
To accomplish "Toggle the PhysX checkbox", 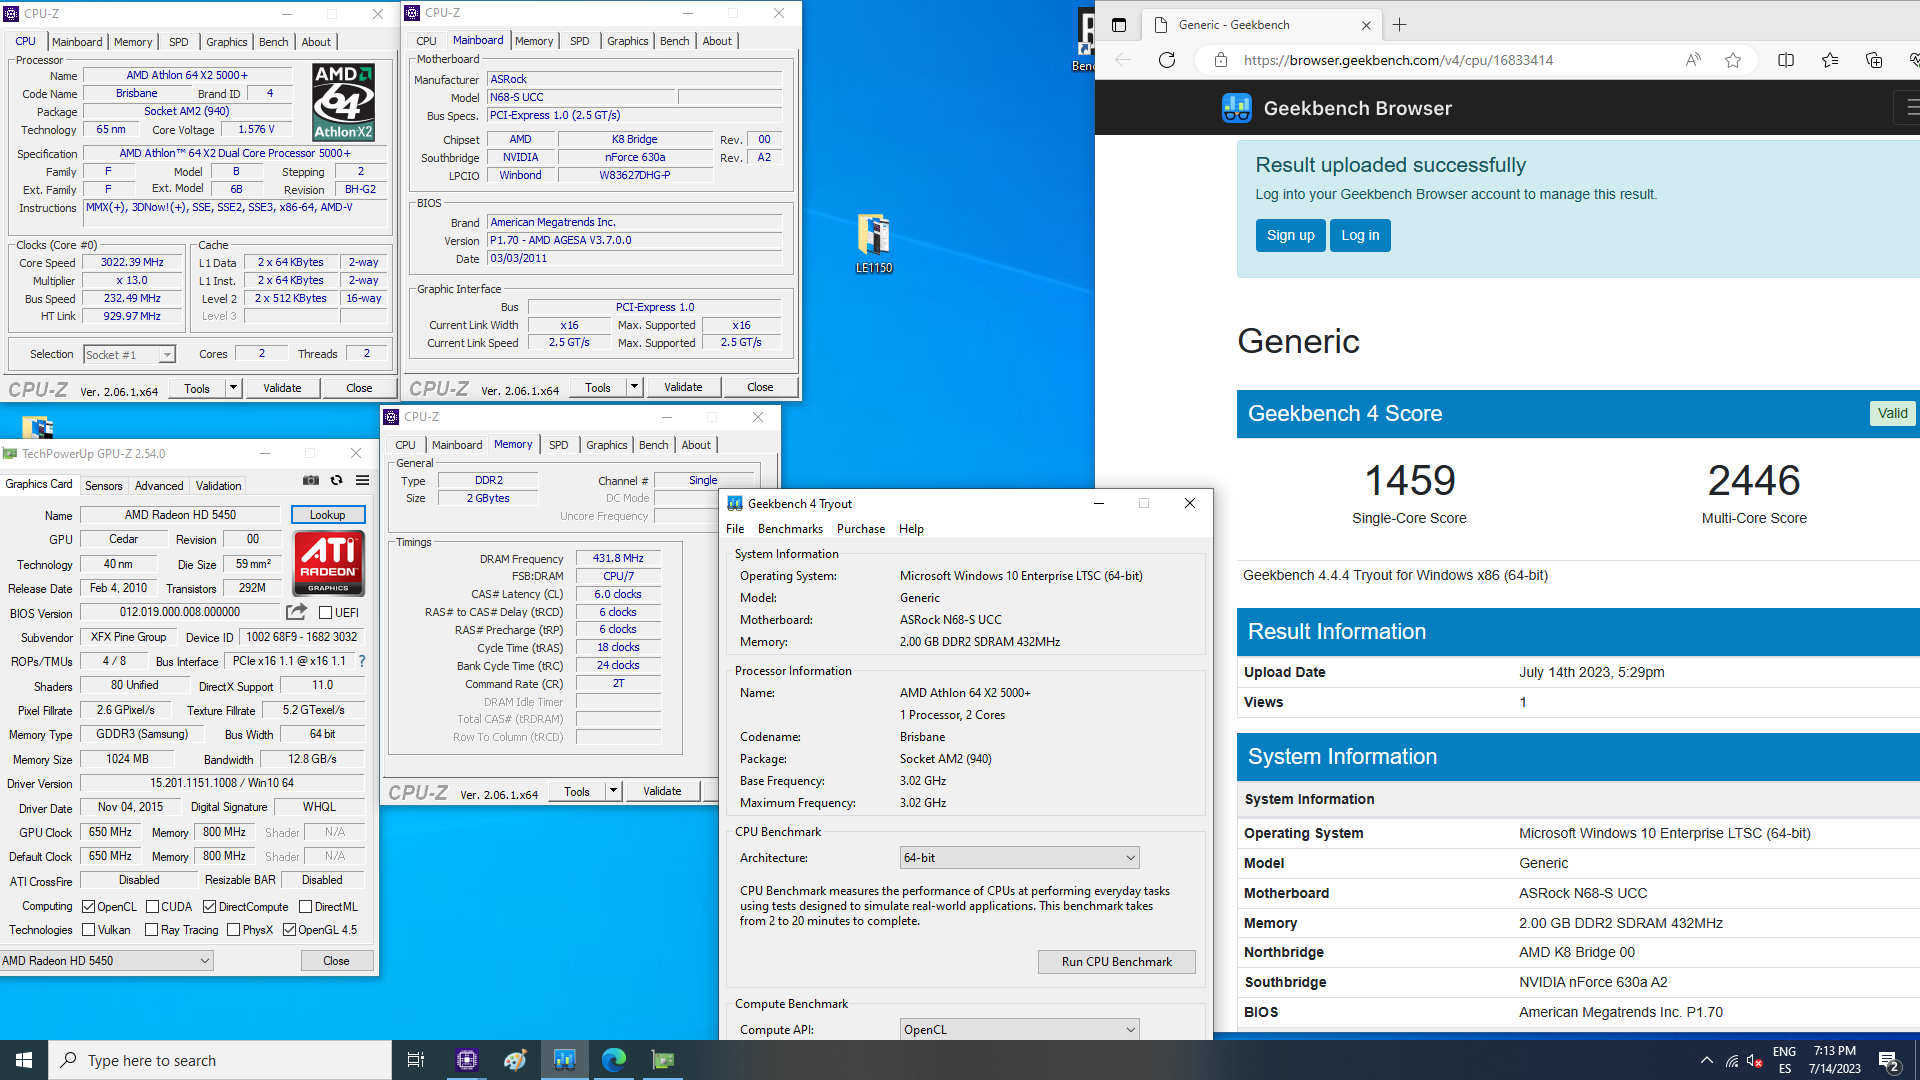I will pyautogui.click(x=233, y=930).
